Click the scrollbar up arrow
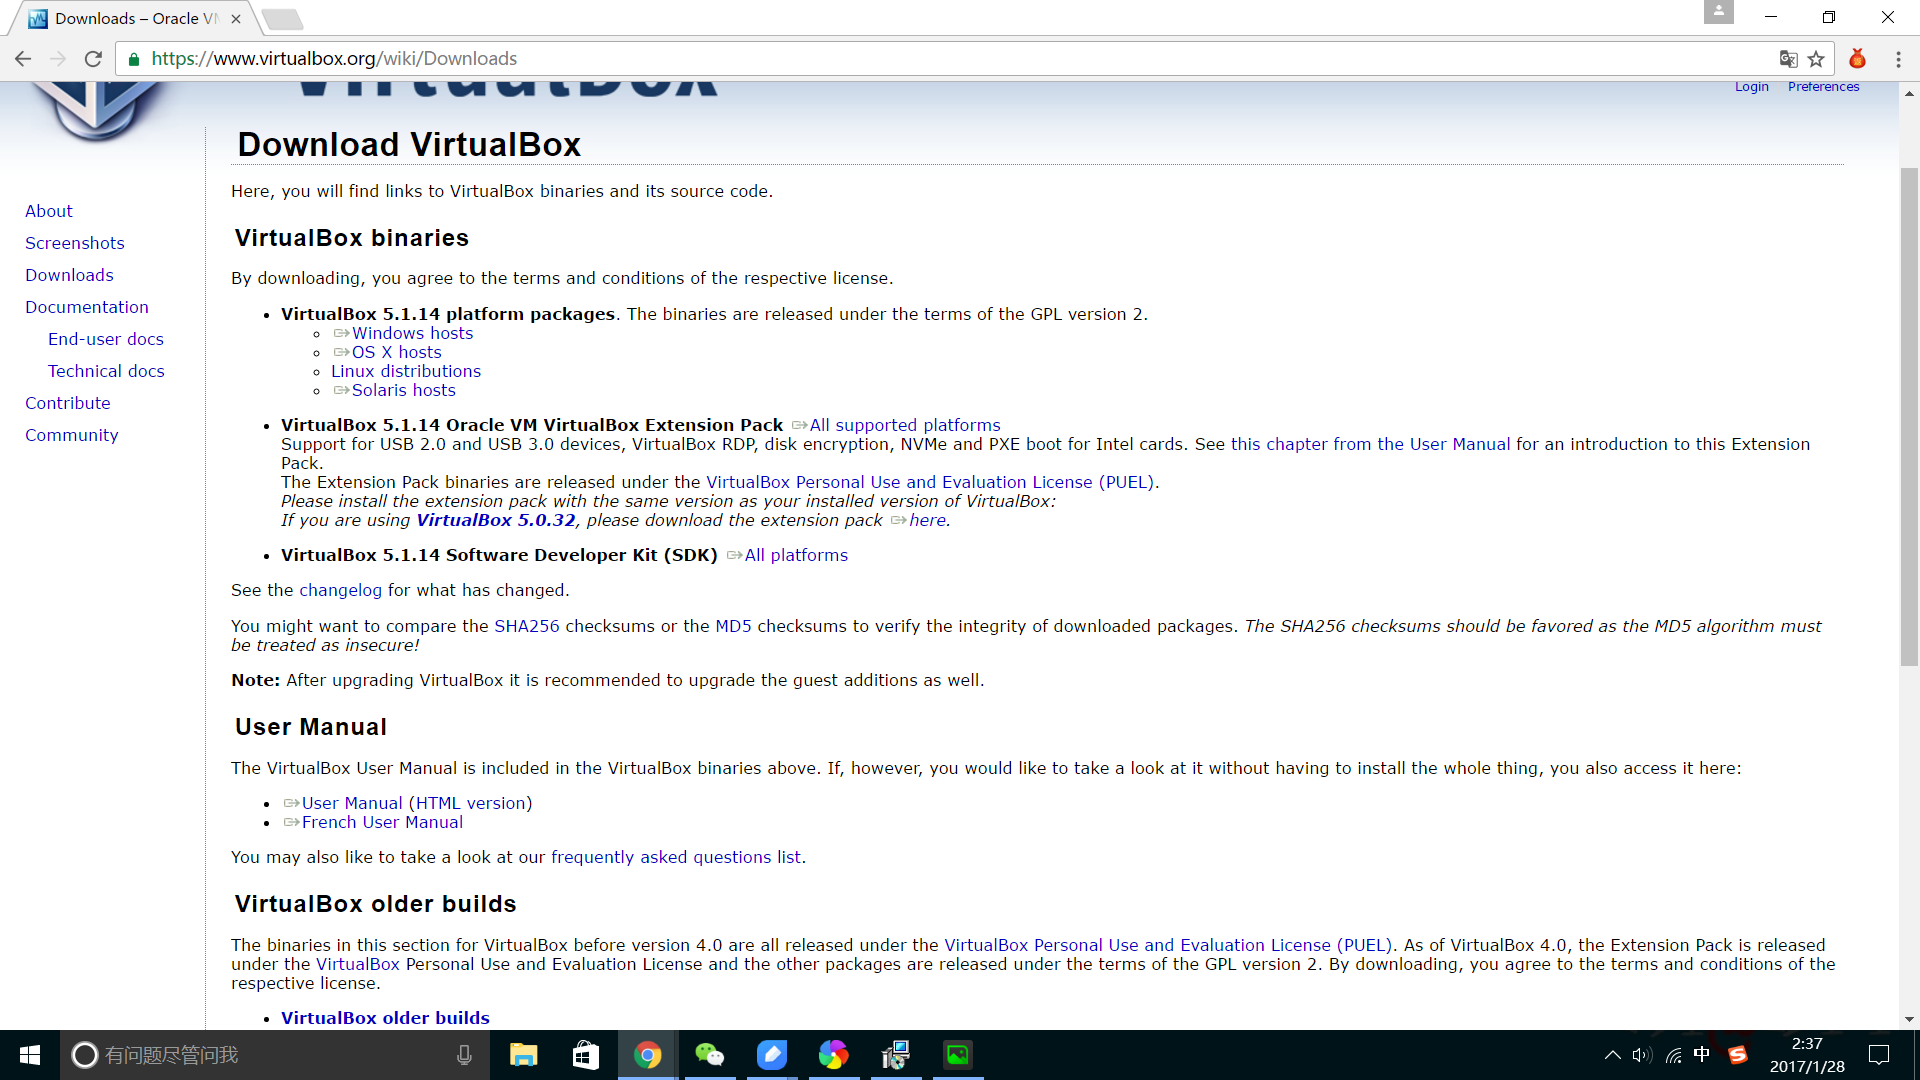The height and width of the screenshot is (1080, 1920). (1909, 93)
